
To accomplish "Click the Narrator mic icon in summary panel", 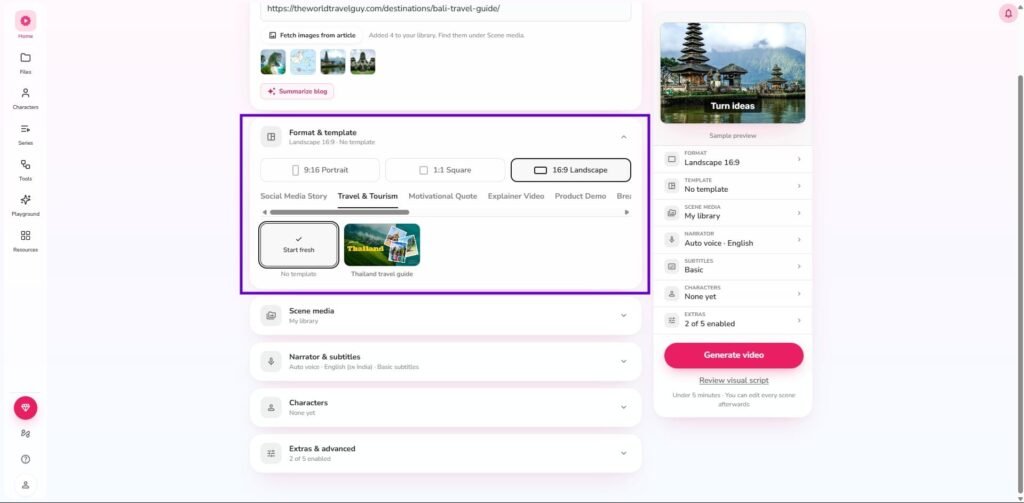I will click(x=671, y=240).
